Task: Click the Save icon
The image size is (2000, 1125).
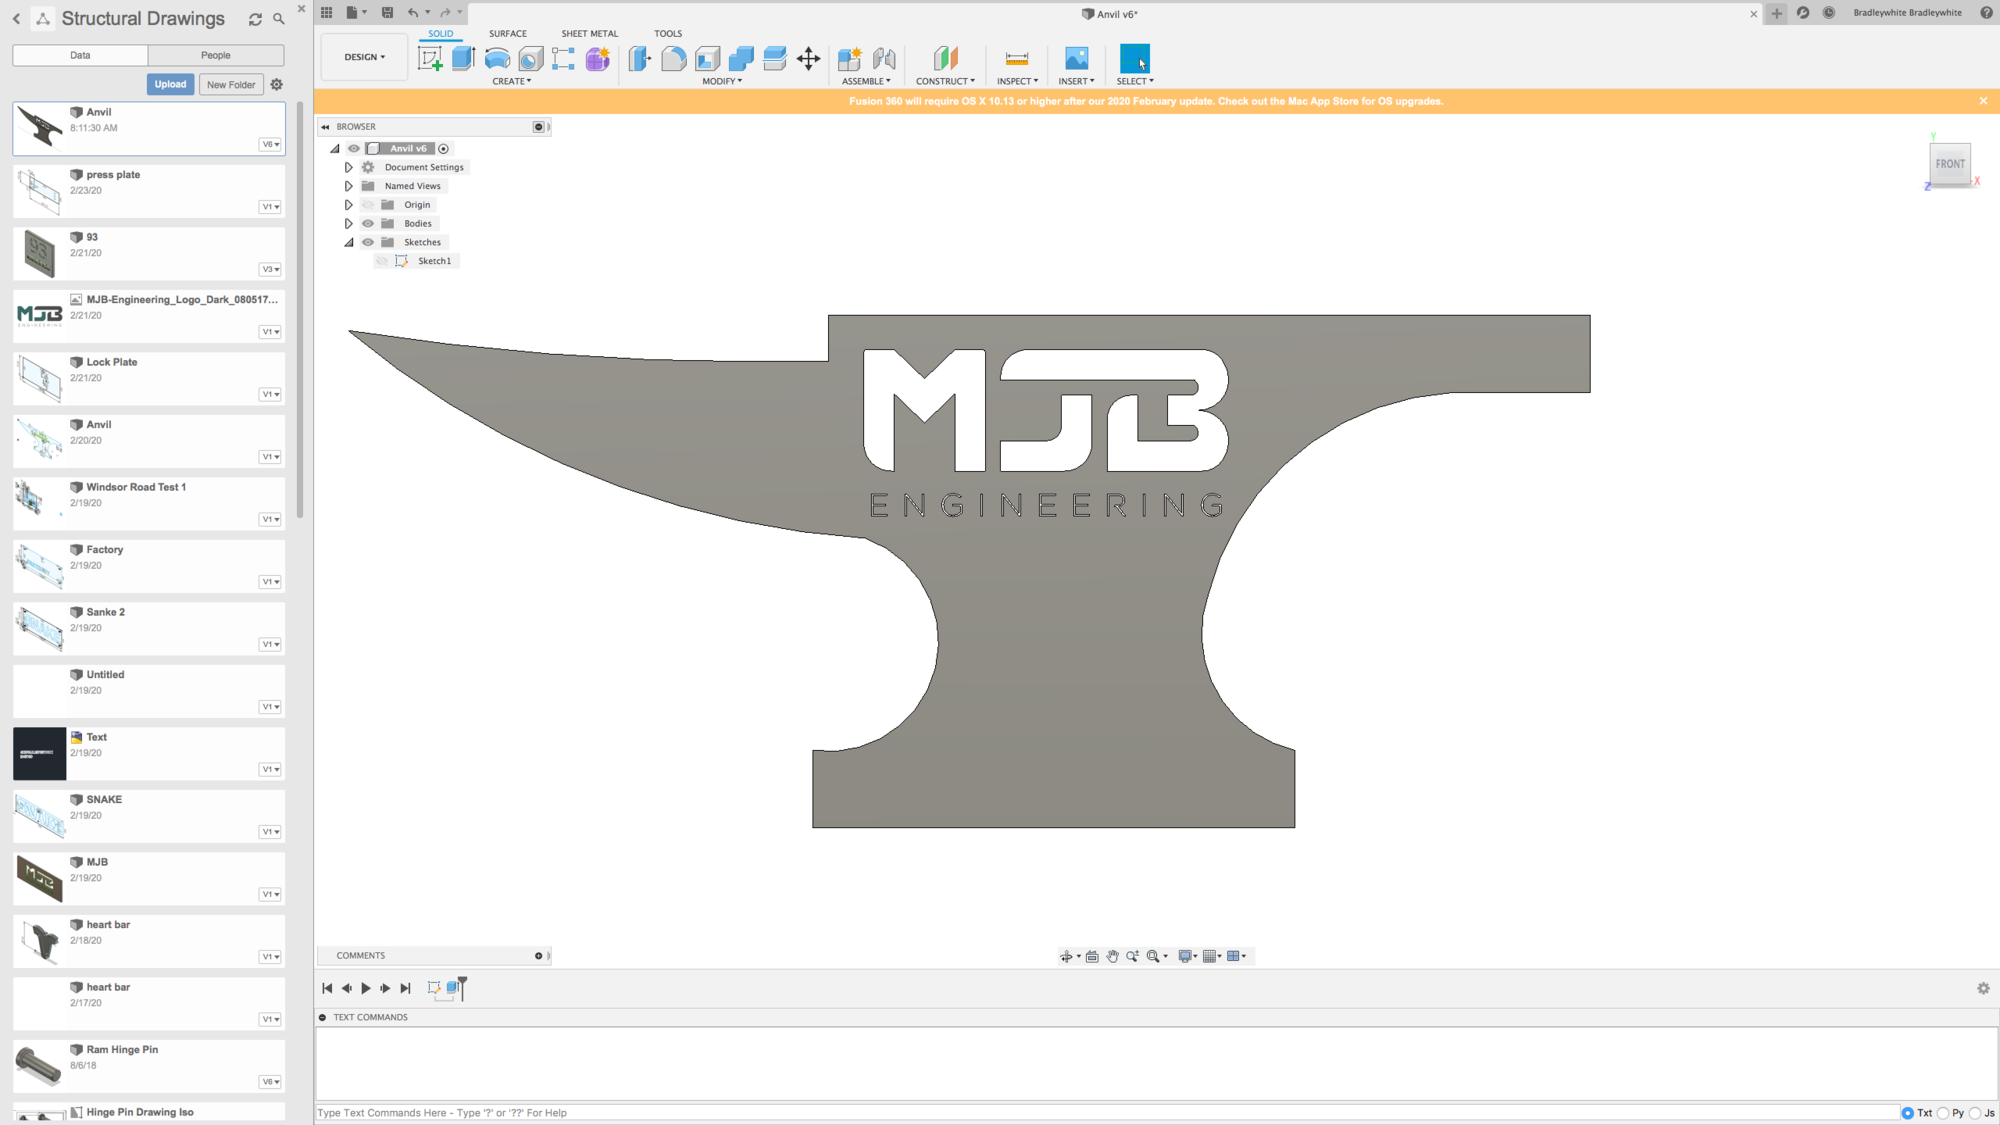Action: click(387, 13)
